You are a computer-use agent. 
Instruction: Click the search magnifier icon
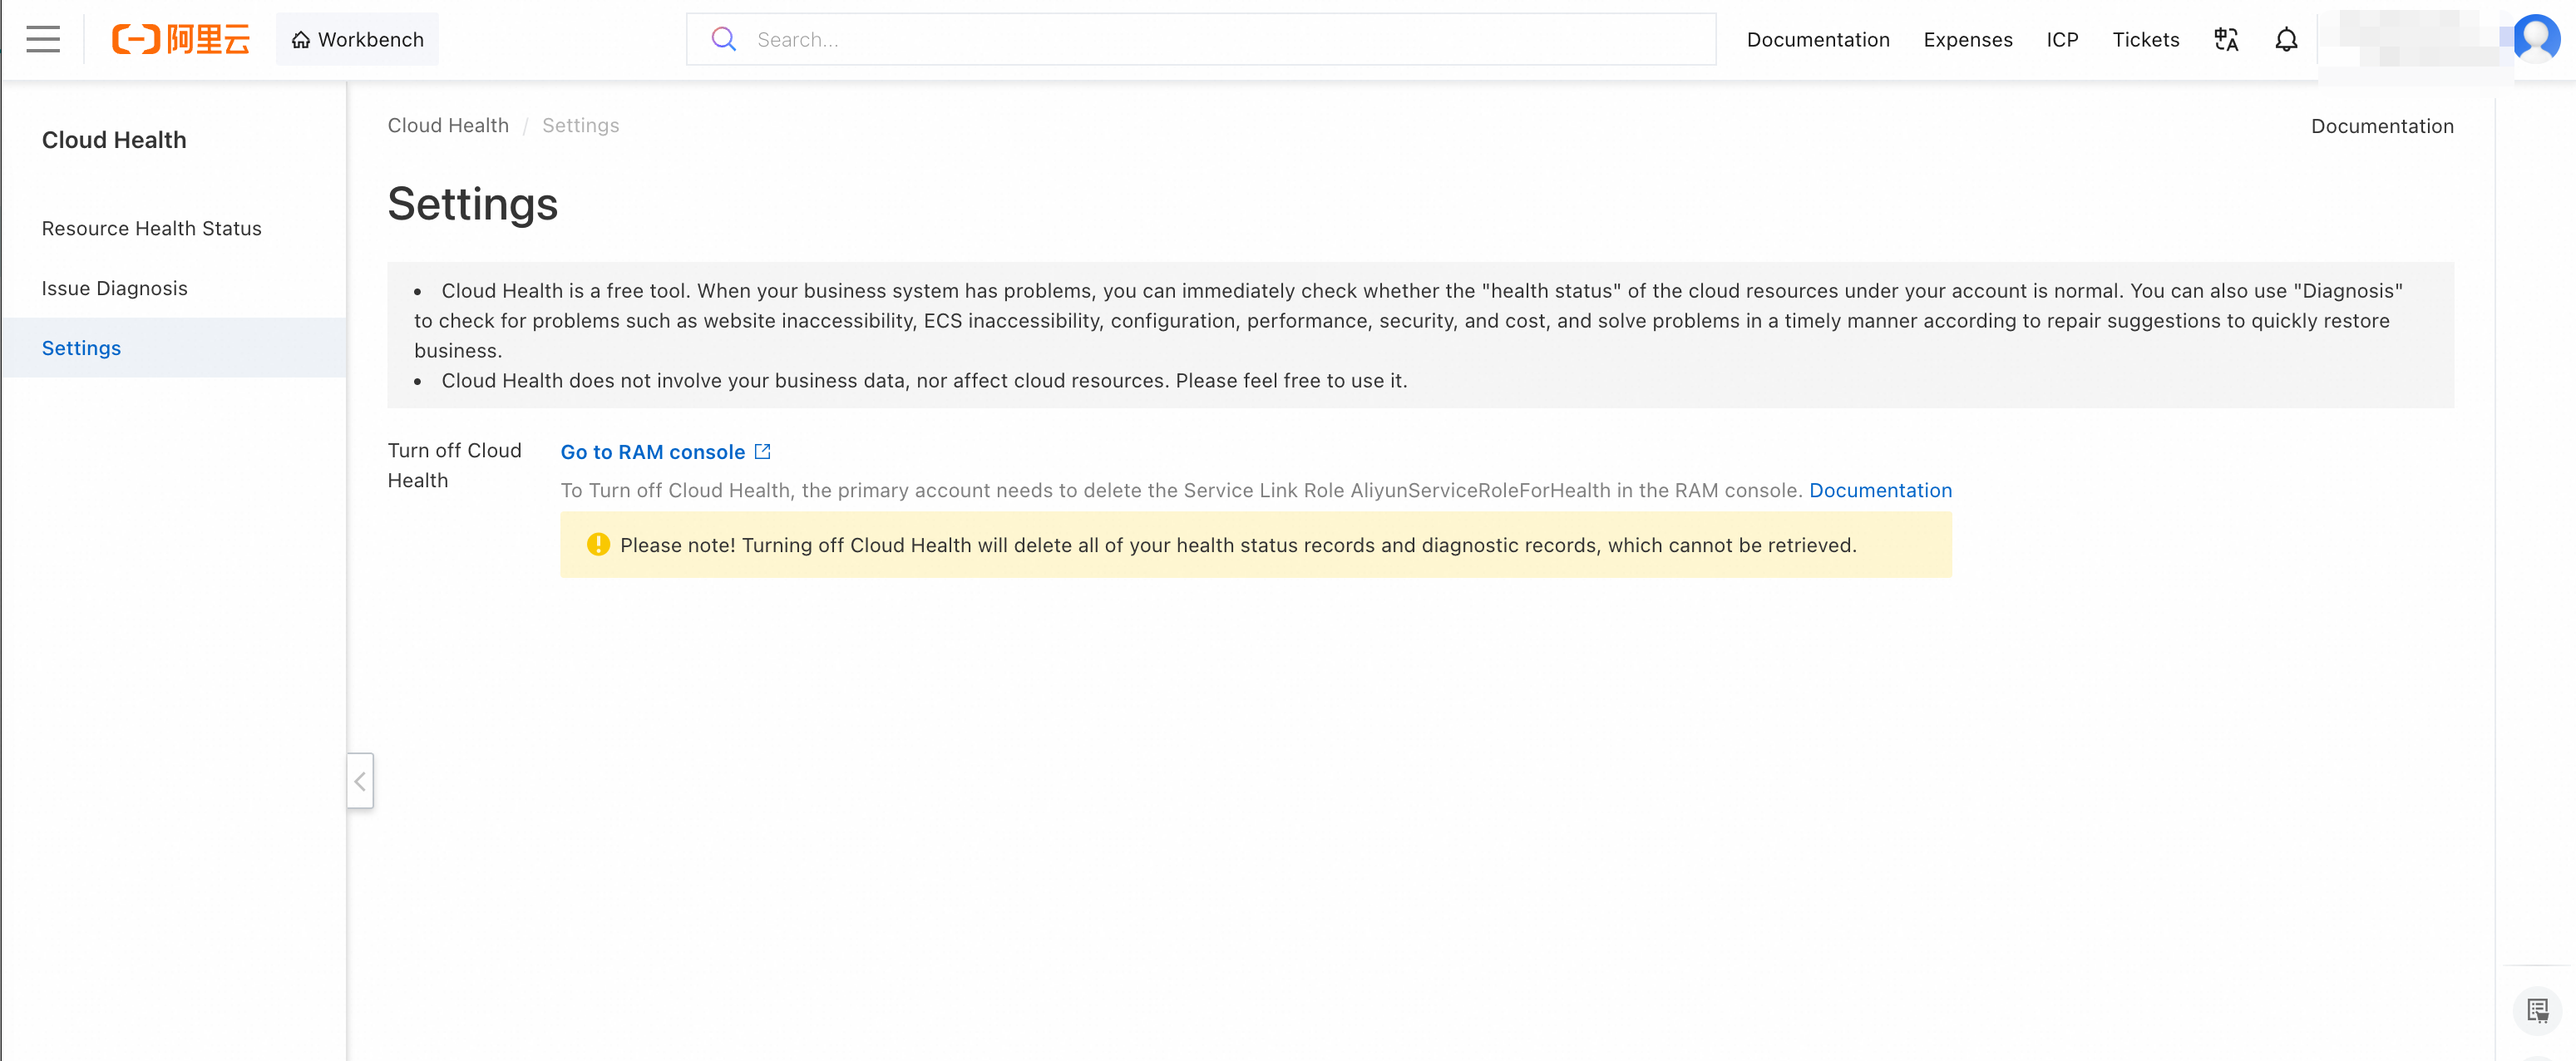click(x=723, y=39)
